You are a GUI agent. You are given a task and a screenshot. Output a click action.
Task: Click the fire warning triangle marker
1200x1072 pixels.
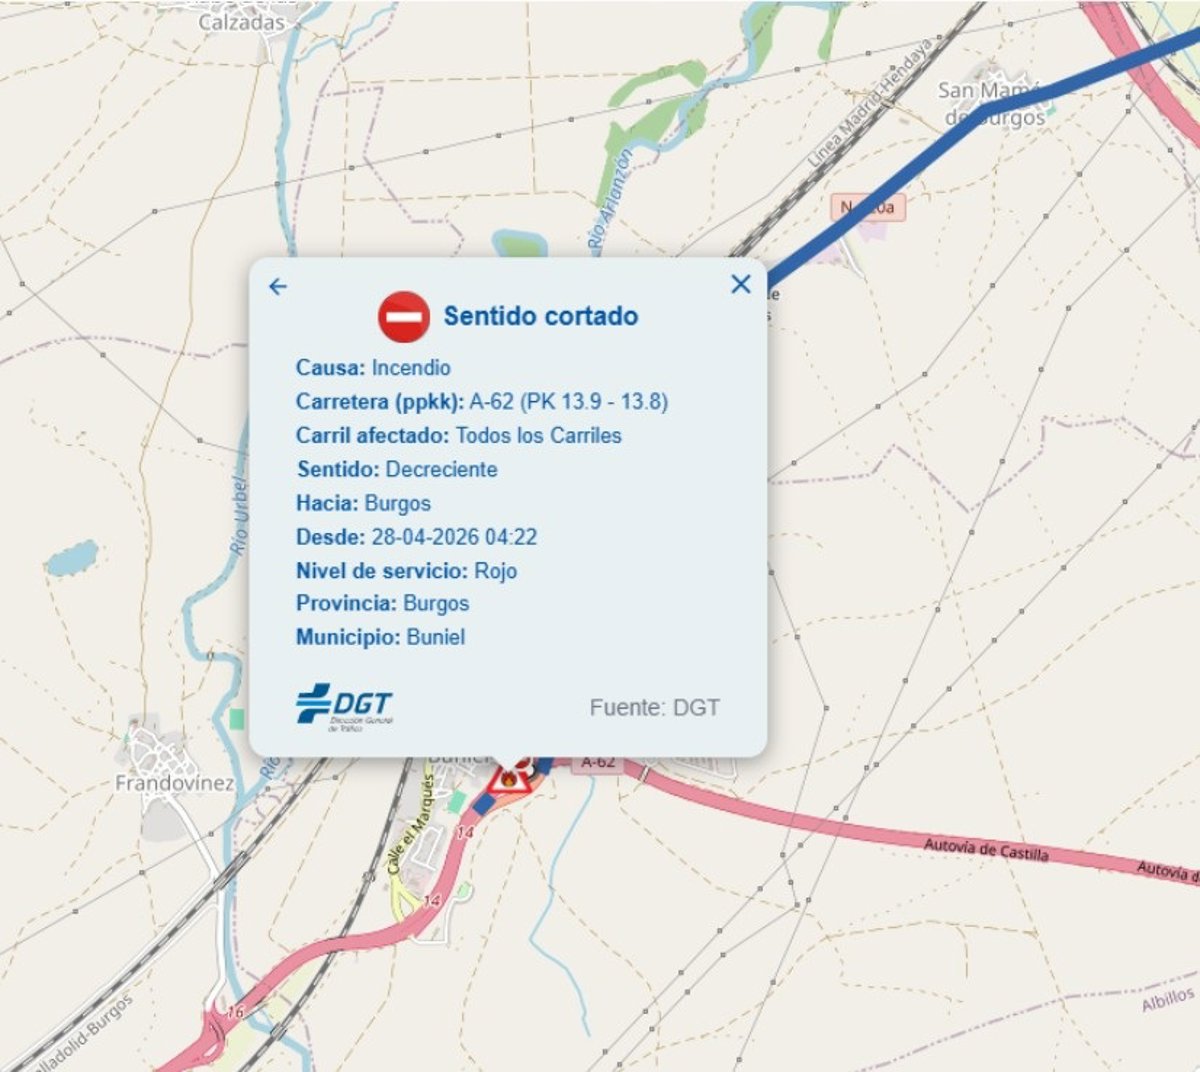point(510,776)
